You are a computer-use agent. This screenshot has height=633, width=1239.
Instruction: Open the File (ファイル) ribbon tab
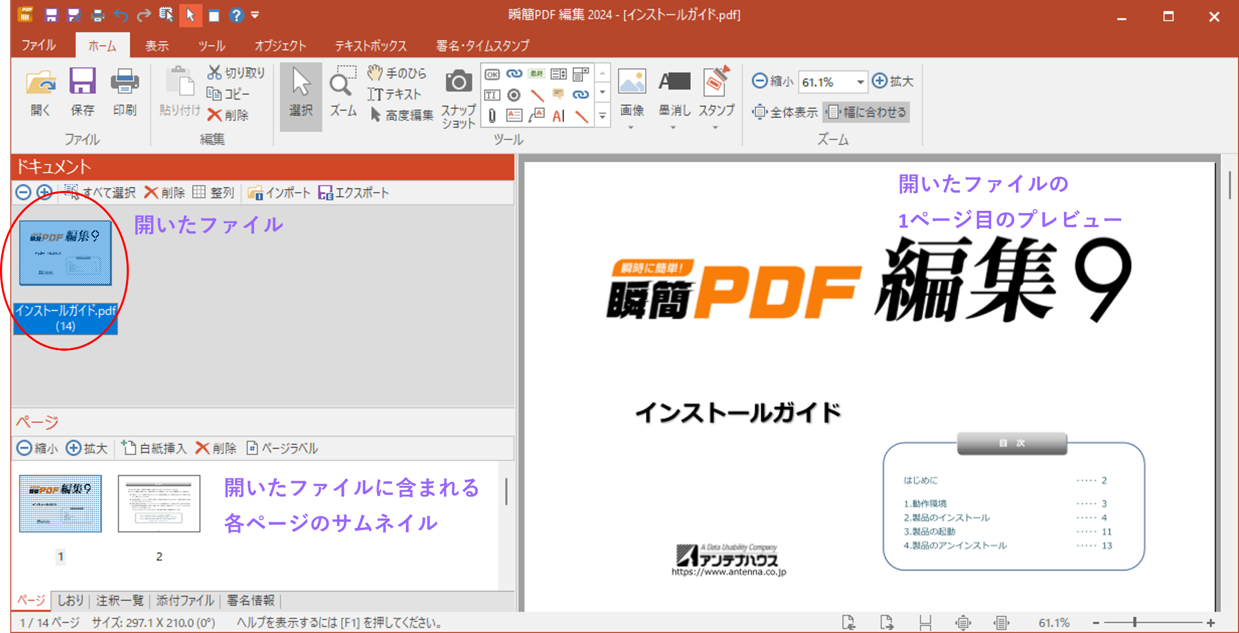coord(39,46)
